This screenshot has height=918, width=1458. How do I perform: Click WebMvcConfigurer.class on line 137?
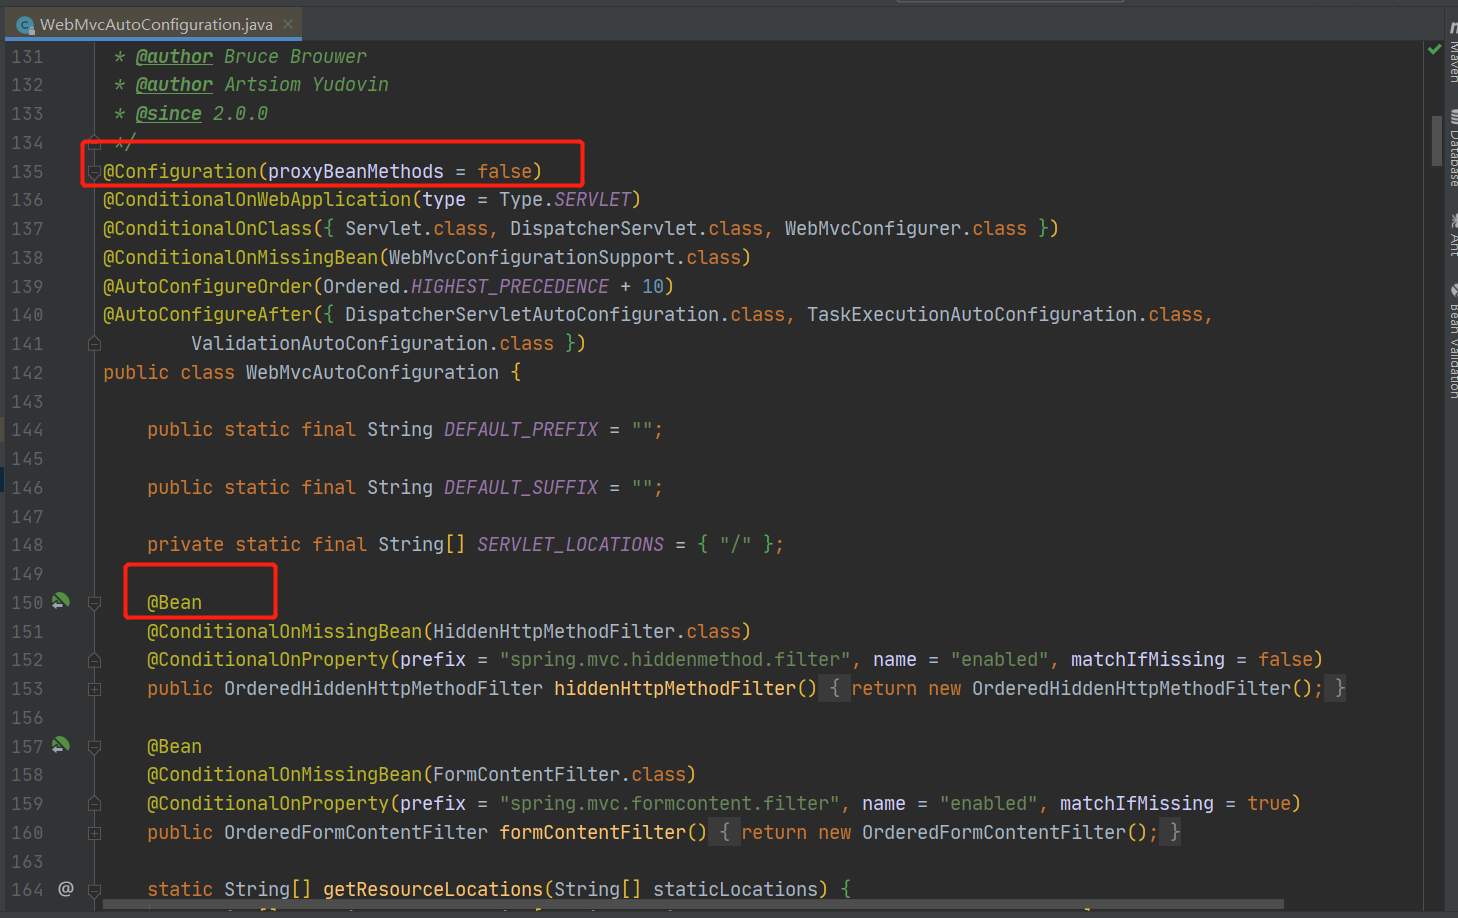coord(905,228)
